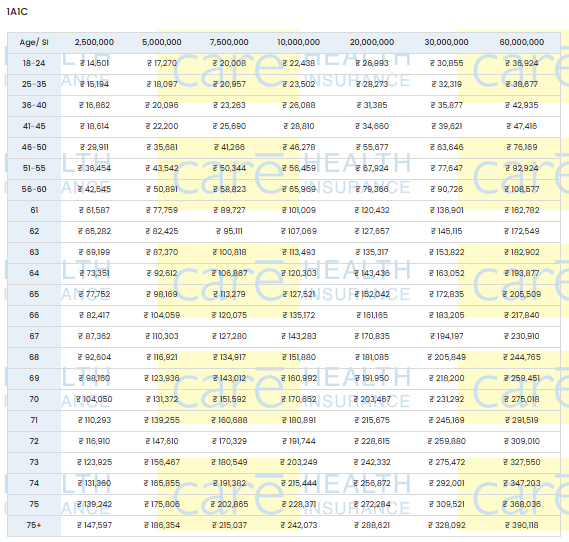569x542 pixels.
Task: Select the 75+ age row label
Action: click(34, 525)
